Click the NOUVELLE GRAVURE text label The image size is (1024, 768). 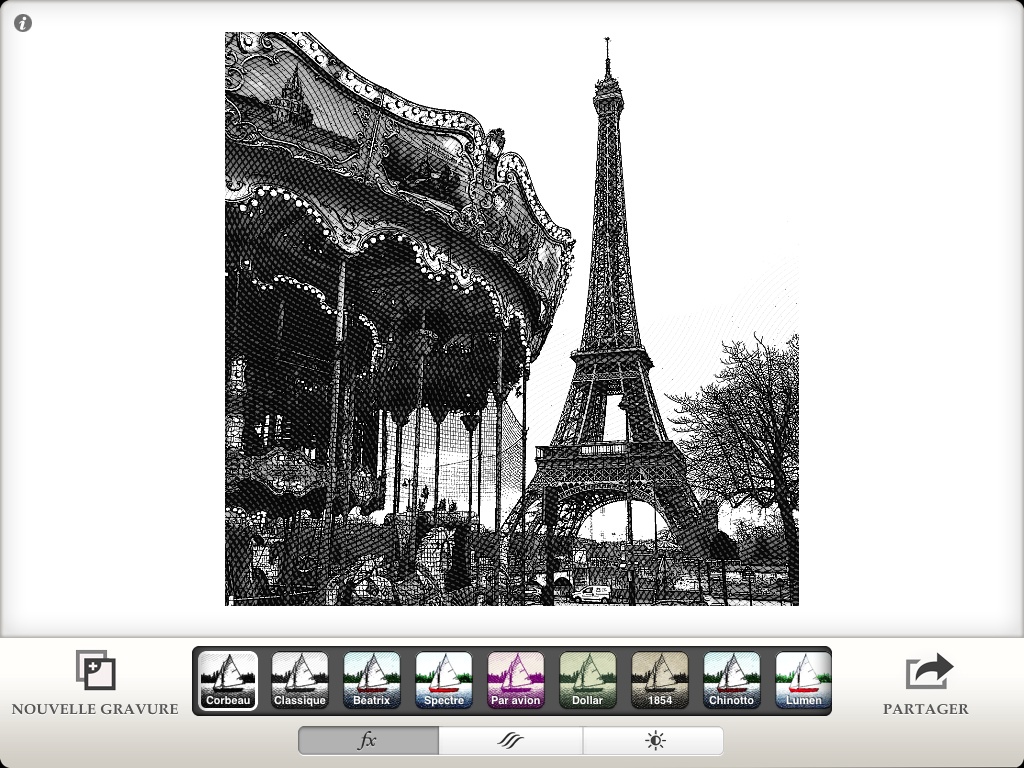coord(95,709)
